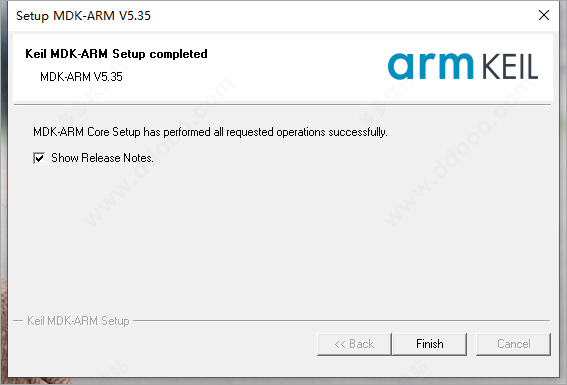
Task: Click the KEIL wordmark in the banner
Action: tap(510, 67)
